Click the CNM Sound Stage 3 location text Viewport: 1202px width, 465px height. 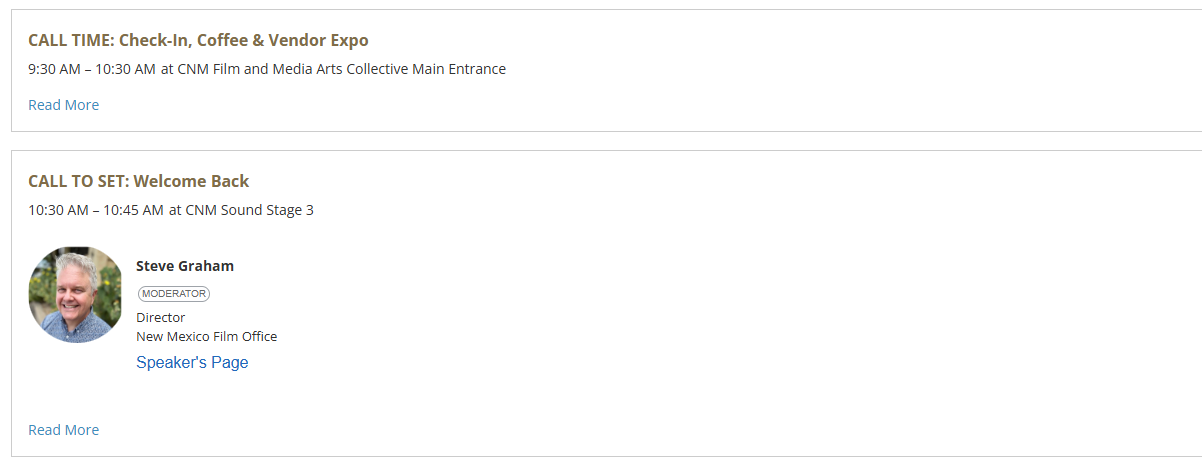250,211
